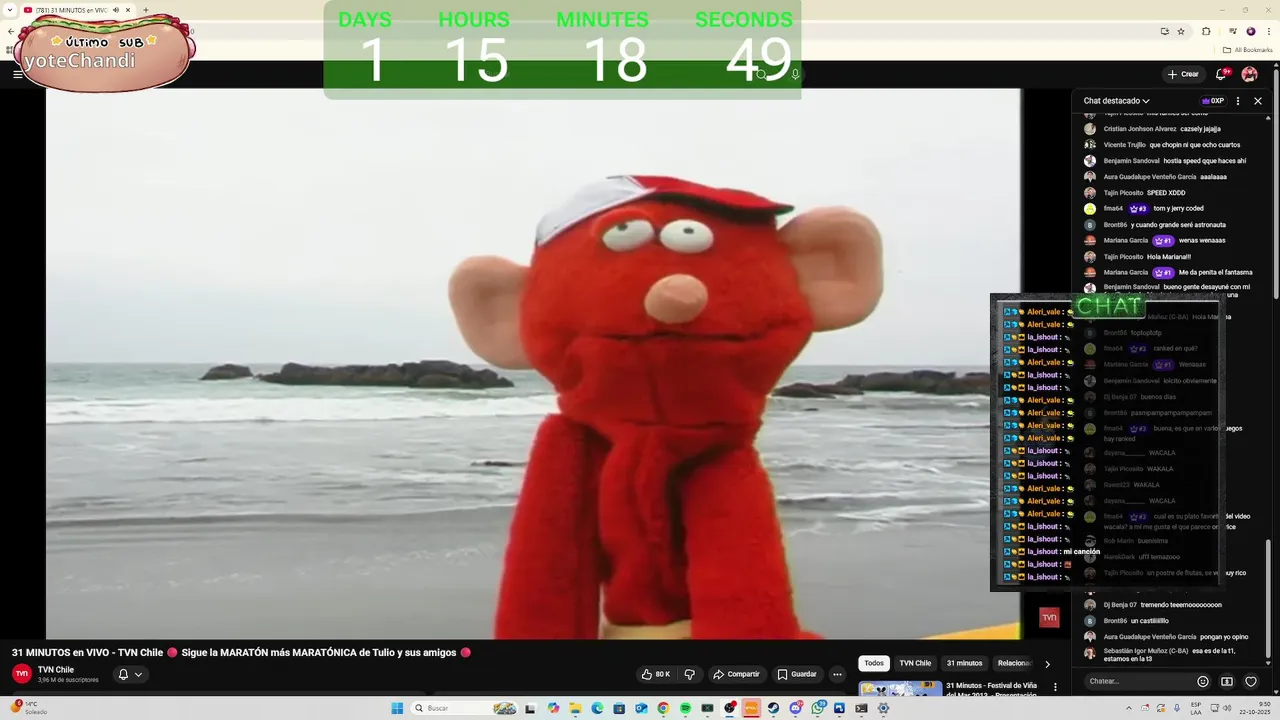Open Steam from taskbar
The width and height of the screenshot is (1280, 720).
click(773, 708)
